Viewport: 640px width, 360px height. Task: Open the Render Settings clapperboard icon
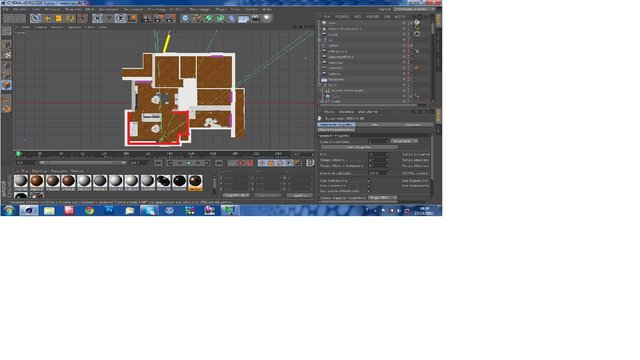tap(170, 18)
